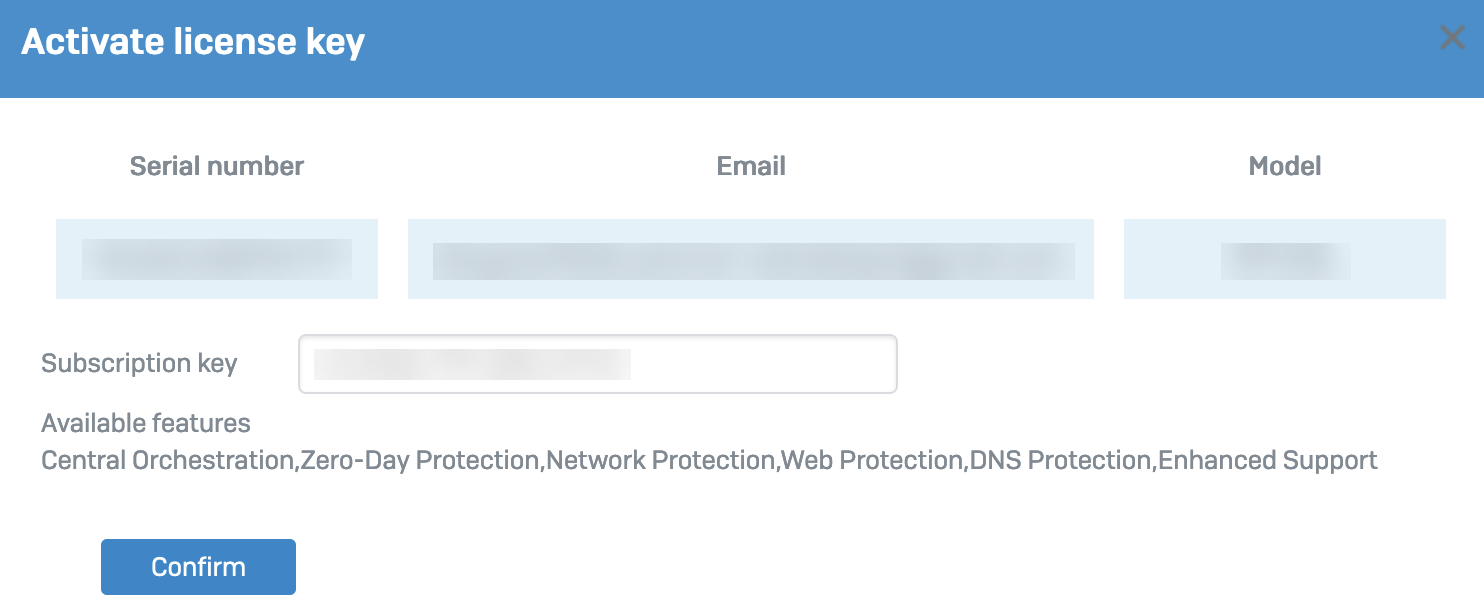
Task: Click the Enhanced Support feature text
Action: pos(1268,461)
